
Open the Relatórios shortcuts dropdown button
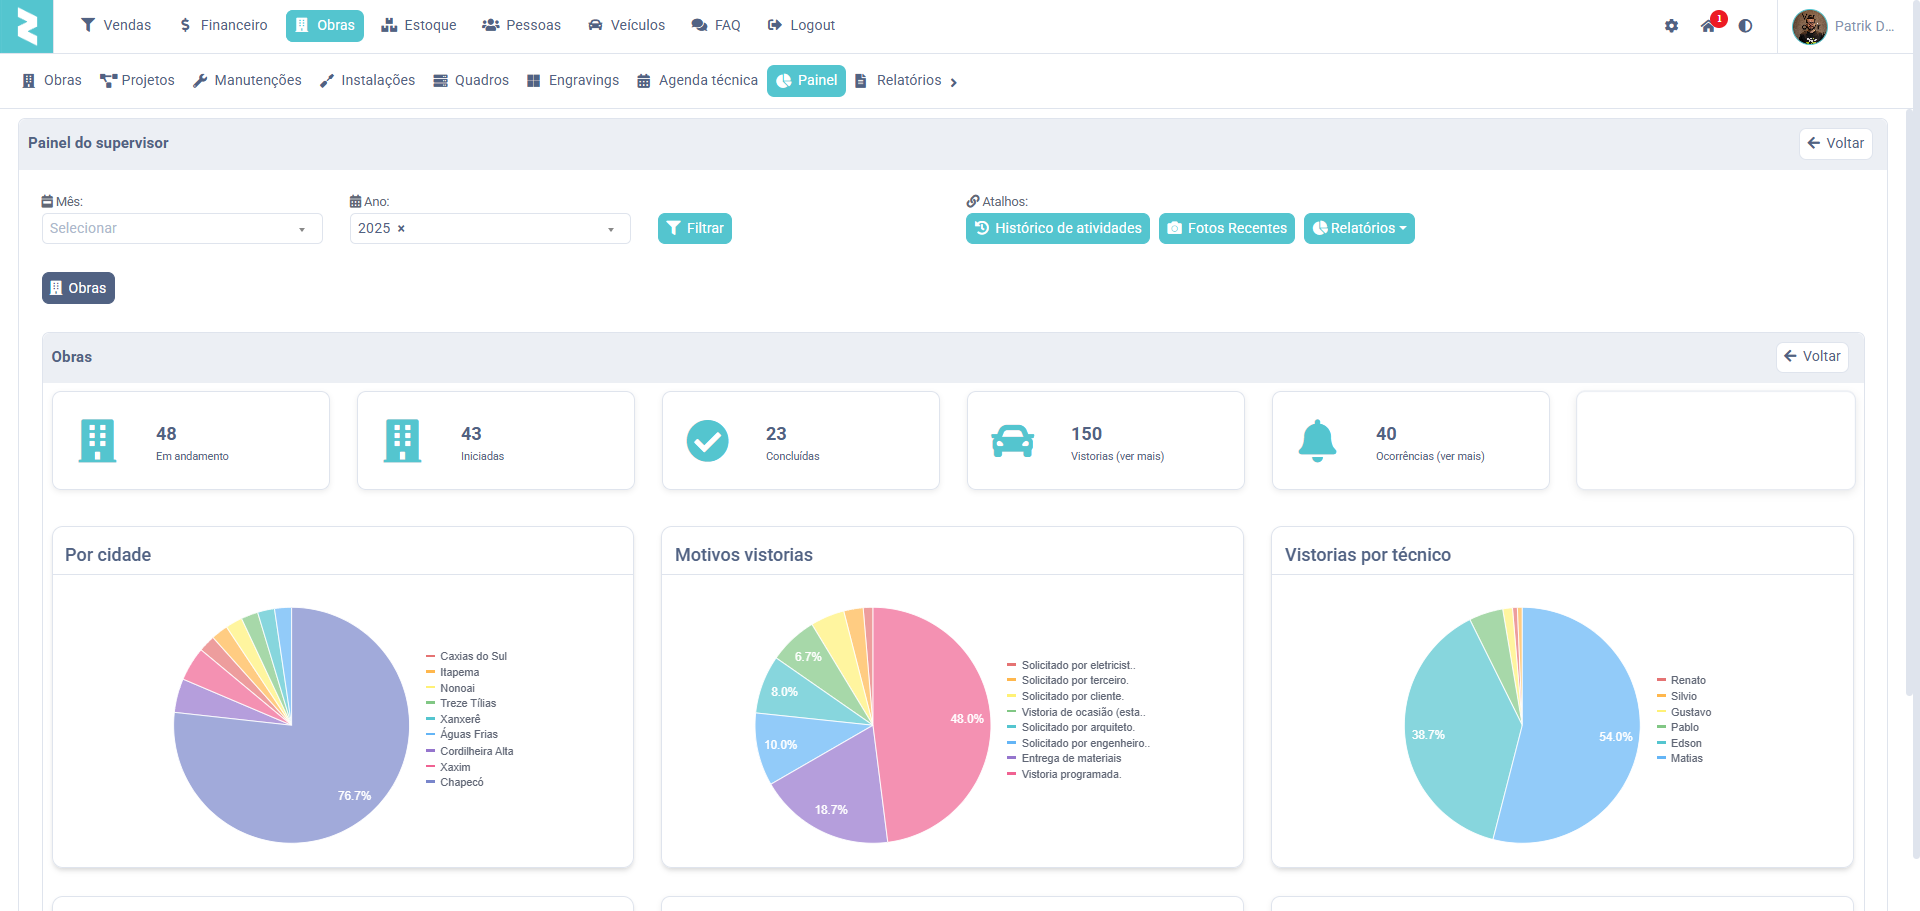coord(1358,229)
